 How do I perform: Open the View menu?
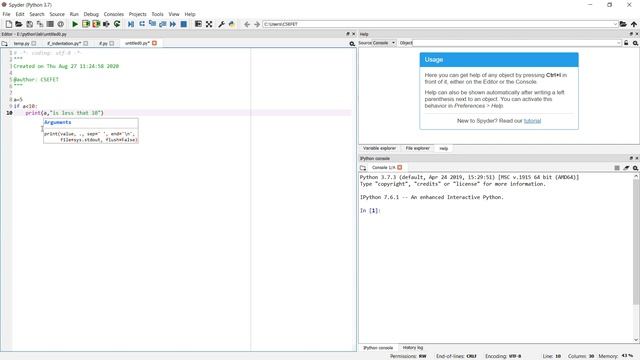(174, 14)
